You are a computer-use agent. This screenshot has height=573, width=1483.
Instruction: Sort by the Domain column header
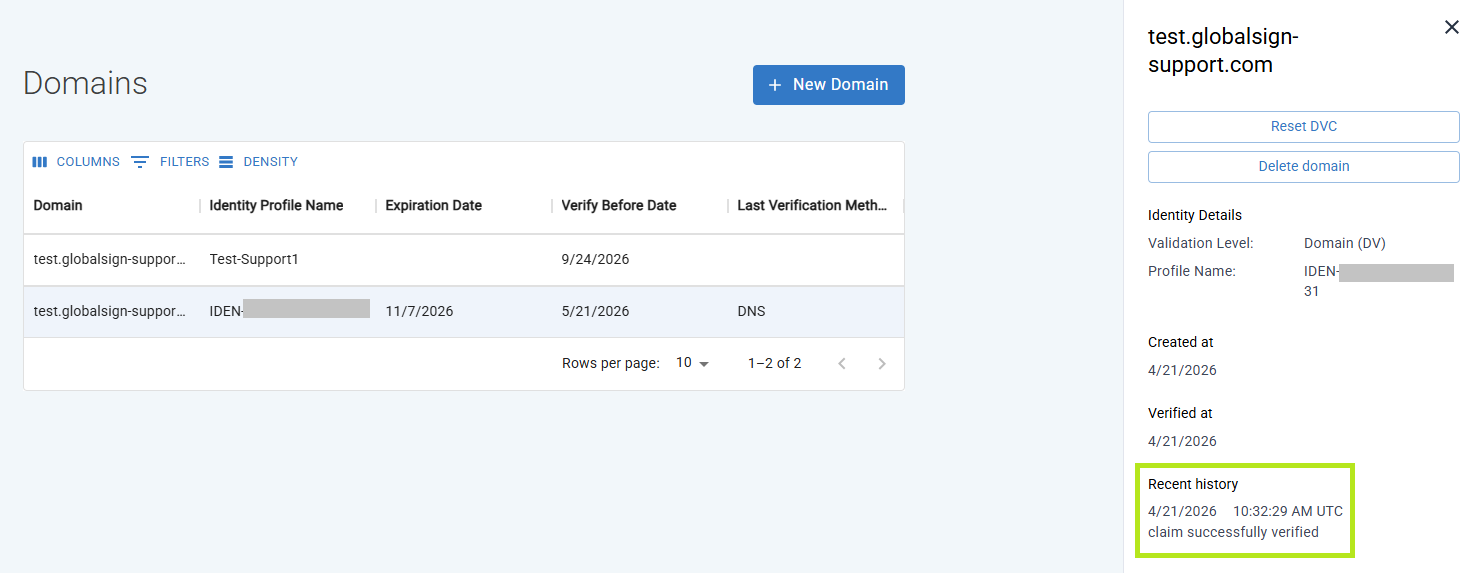pos(58,205)
